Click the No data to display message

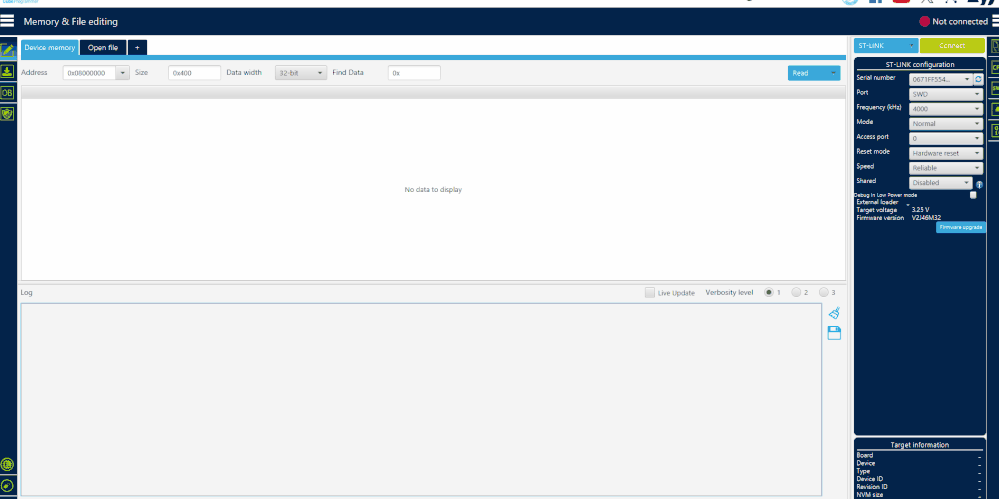pos(433,190)
